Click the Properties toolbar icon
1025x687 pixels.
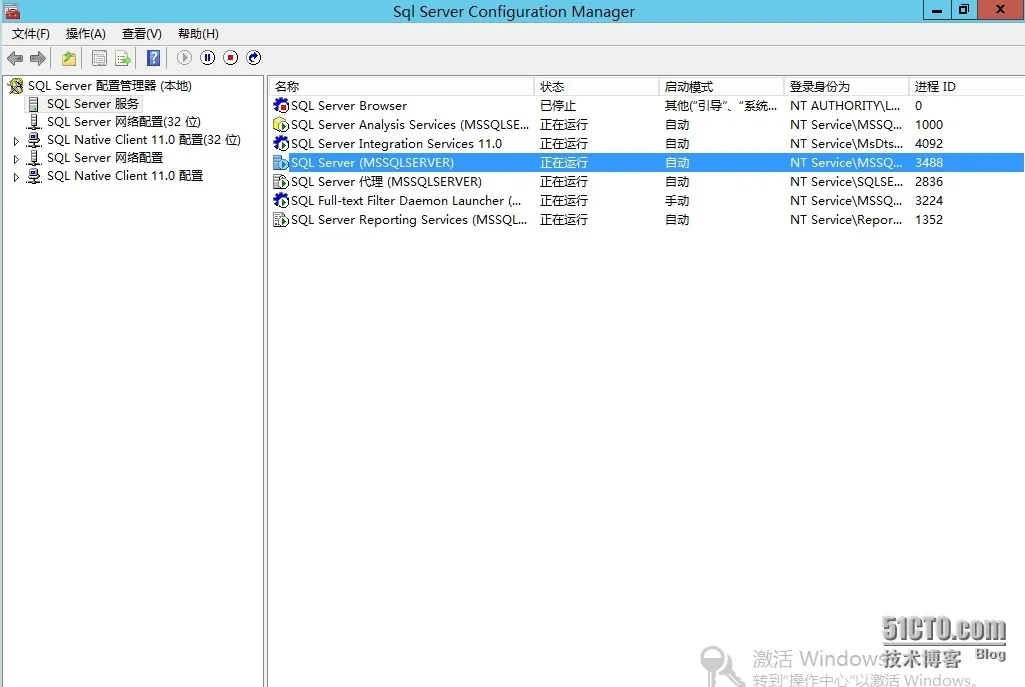pos(99,58)
